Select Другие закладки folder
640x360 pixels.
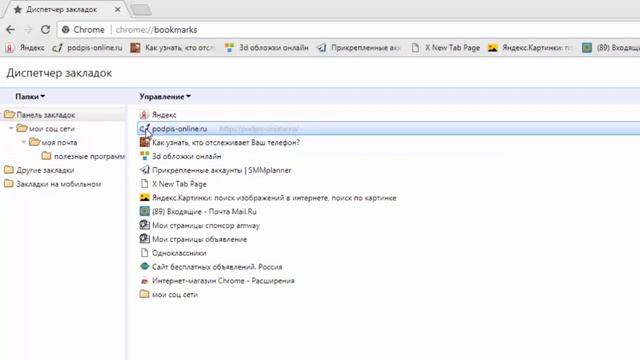(x=45, y=170)
